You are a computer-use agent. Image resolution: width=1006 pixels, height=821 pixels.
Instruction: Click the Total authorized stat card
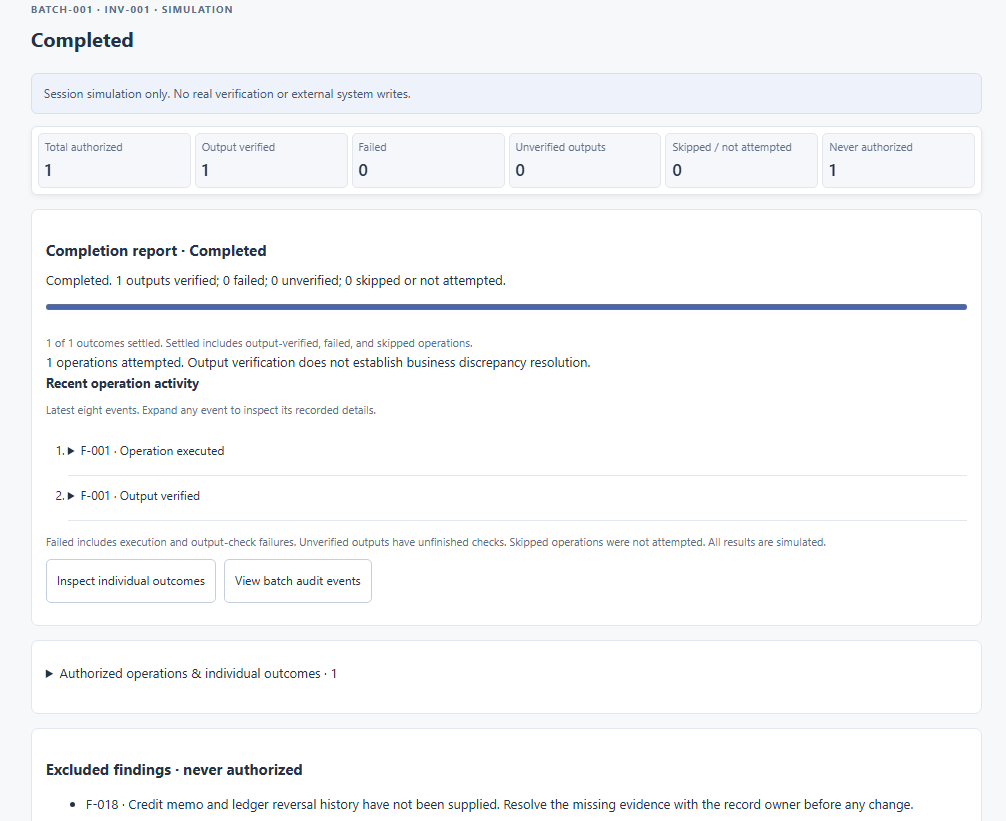(x=114, y=160)
